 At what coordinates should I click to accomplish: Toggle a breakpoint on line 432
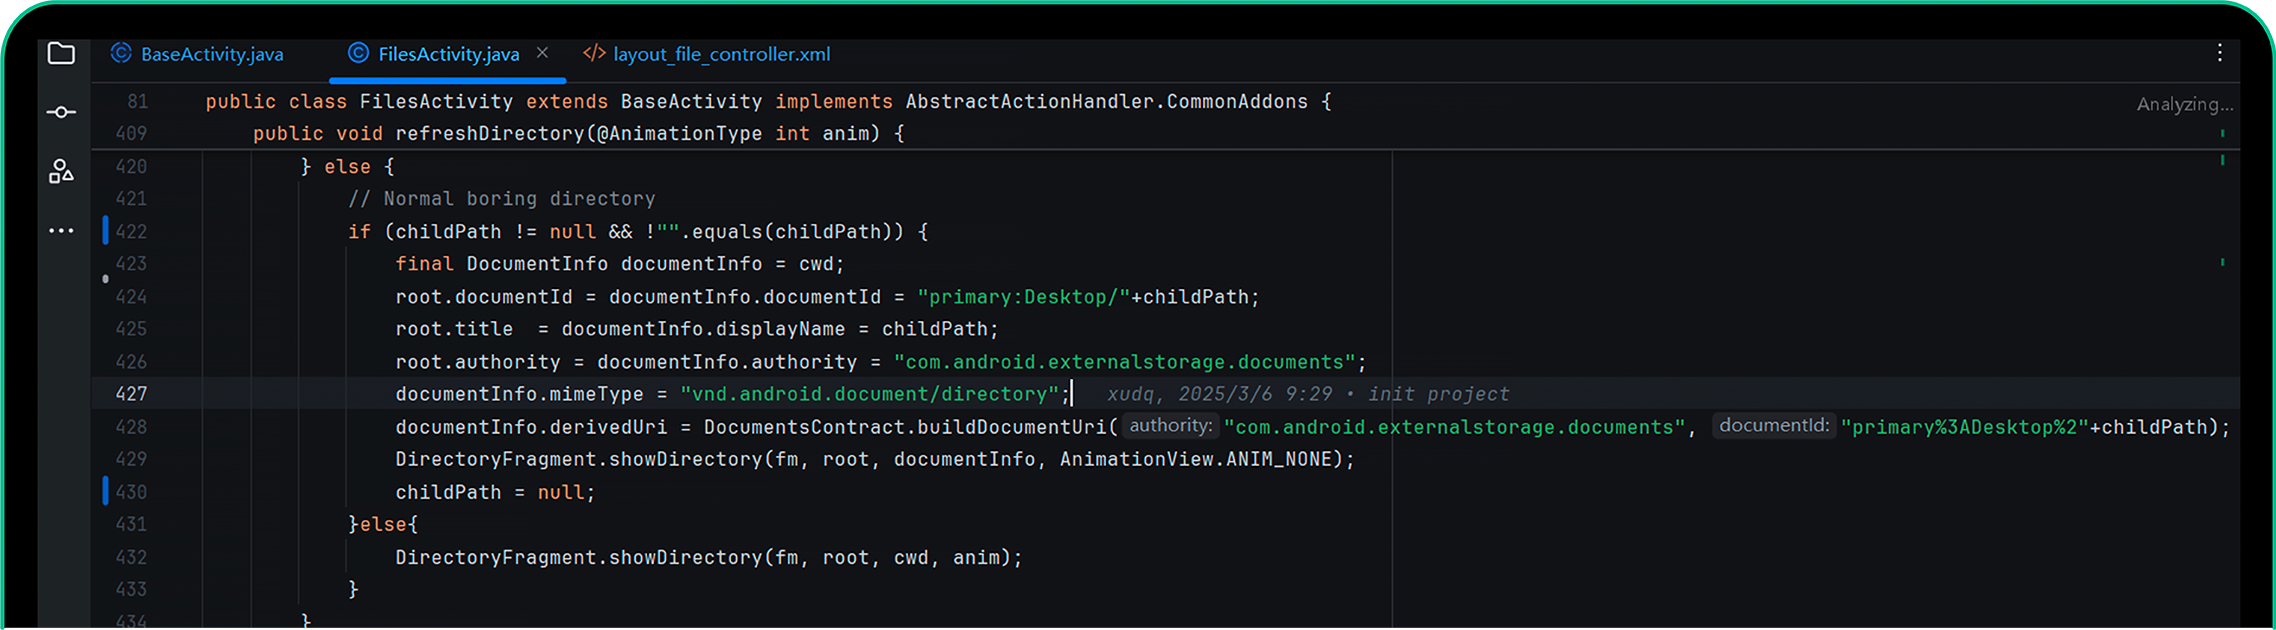131,557
